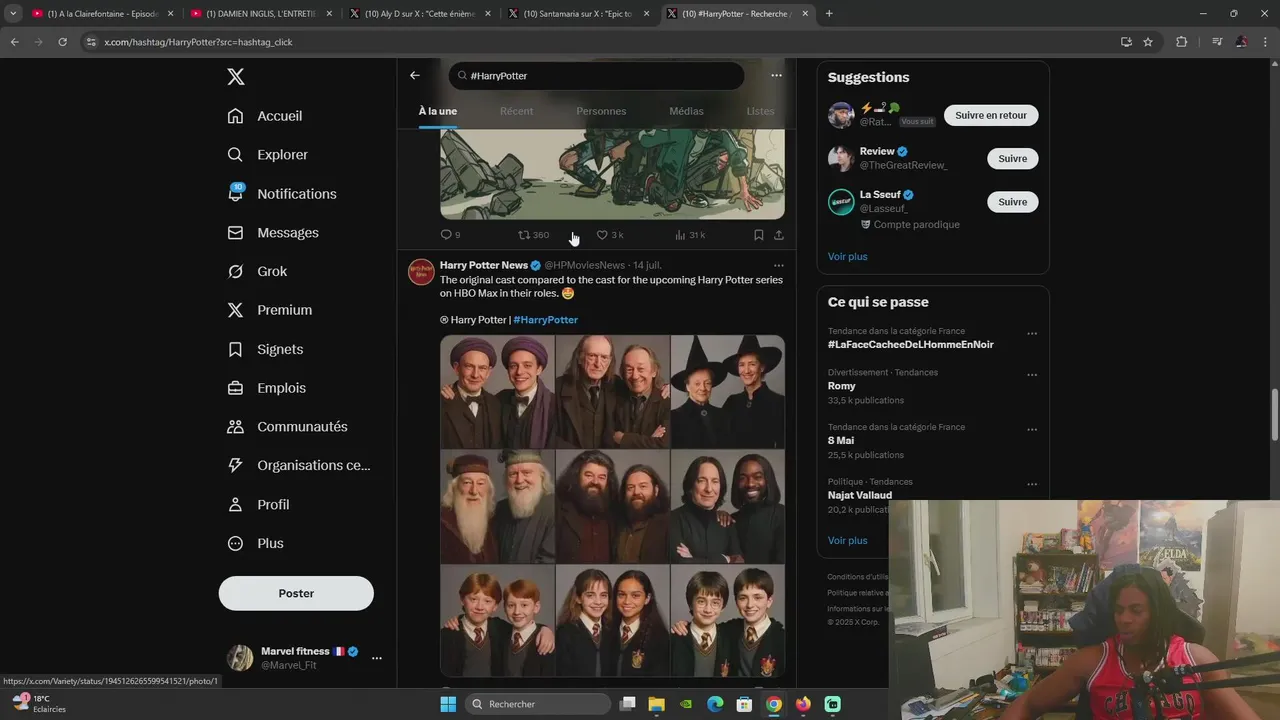Open Marvel fitness account menu dots
1280x720 pixels.
[377, 658]
